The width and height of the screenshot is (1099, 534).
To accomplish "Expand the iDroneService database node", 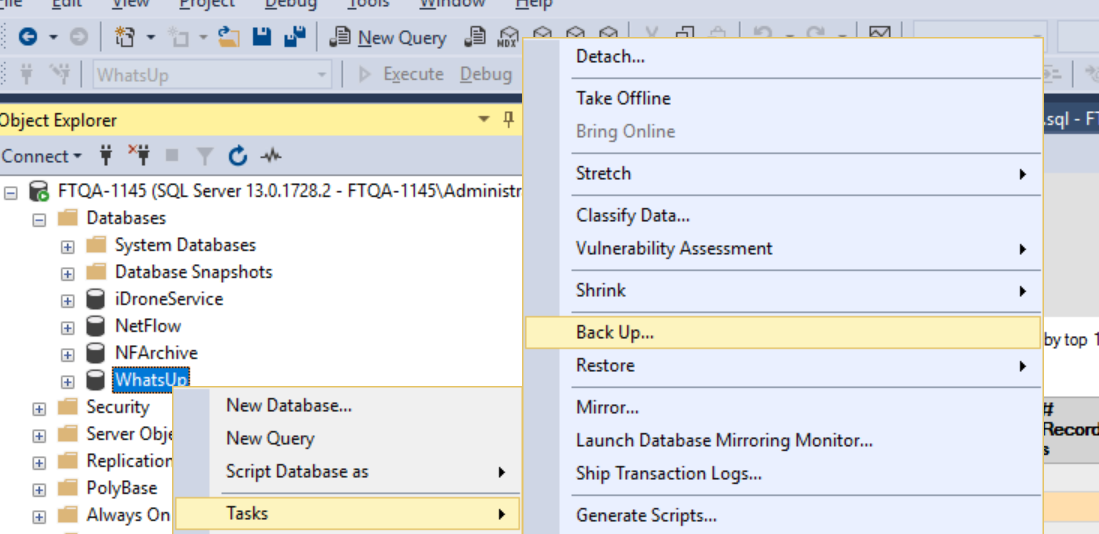I will point(67,301).
